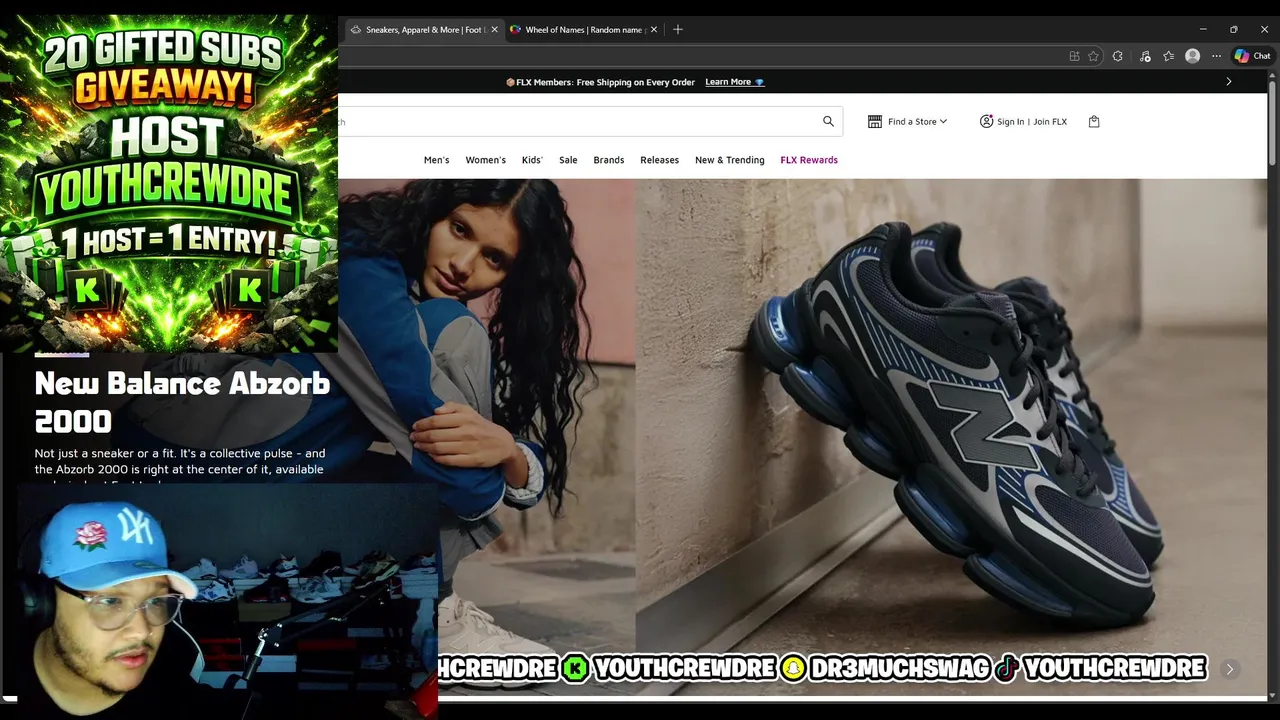Click the store building icon
1280x720 pixels.
(875, 121)
